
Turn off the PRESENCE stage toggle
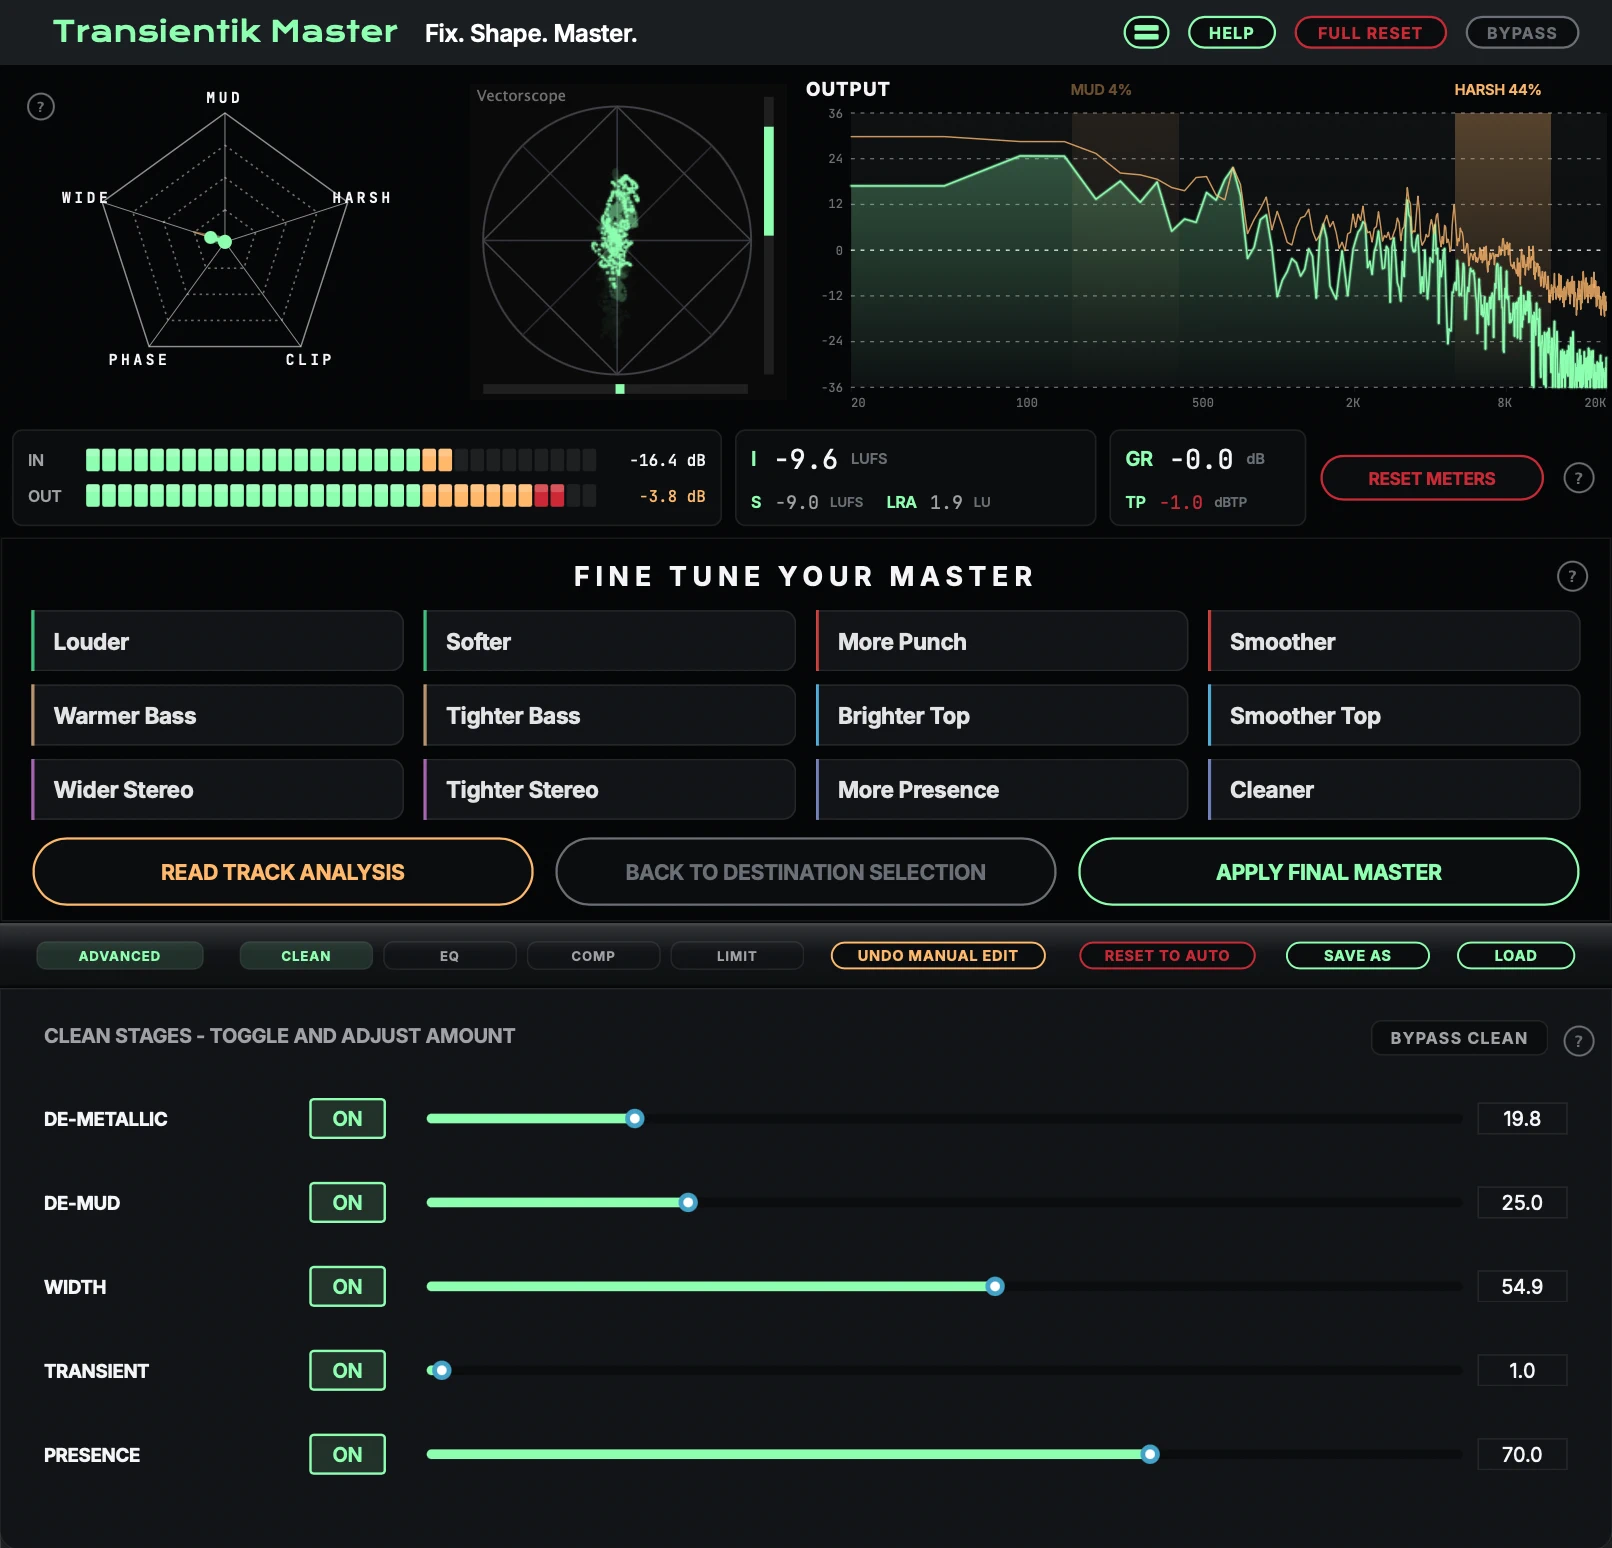pos(347,1455)
